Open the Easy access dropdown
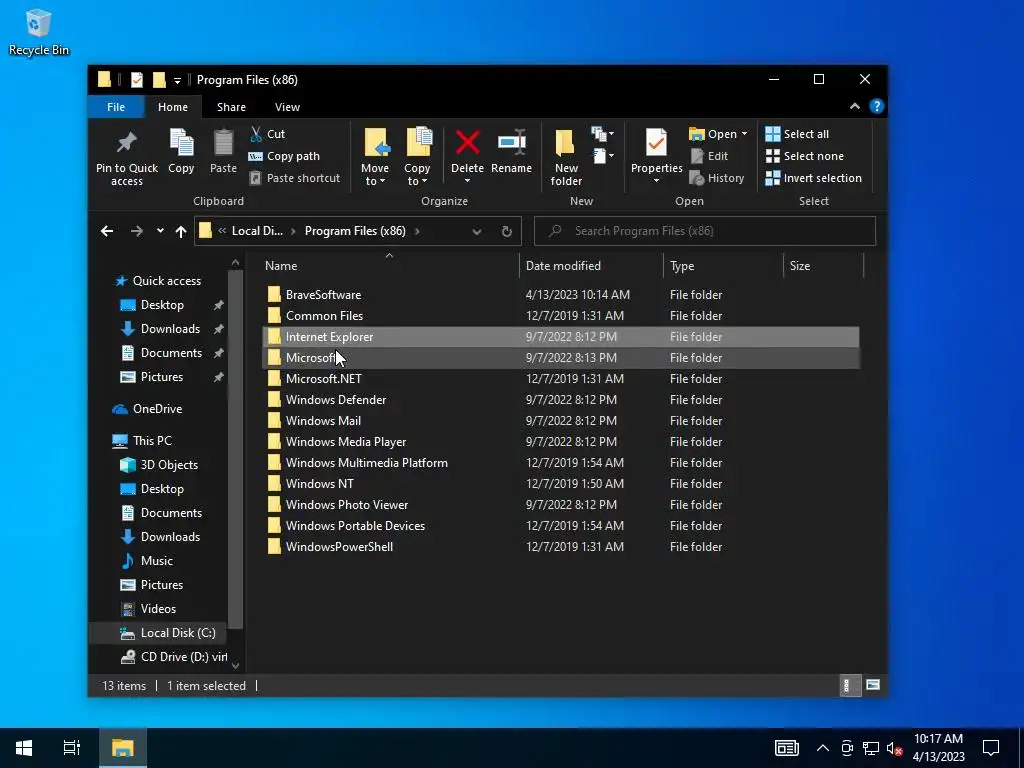Viewport: 1024px width, 768px height. coord(603,155)
